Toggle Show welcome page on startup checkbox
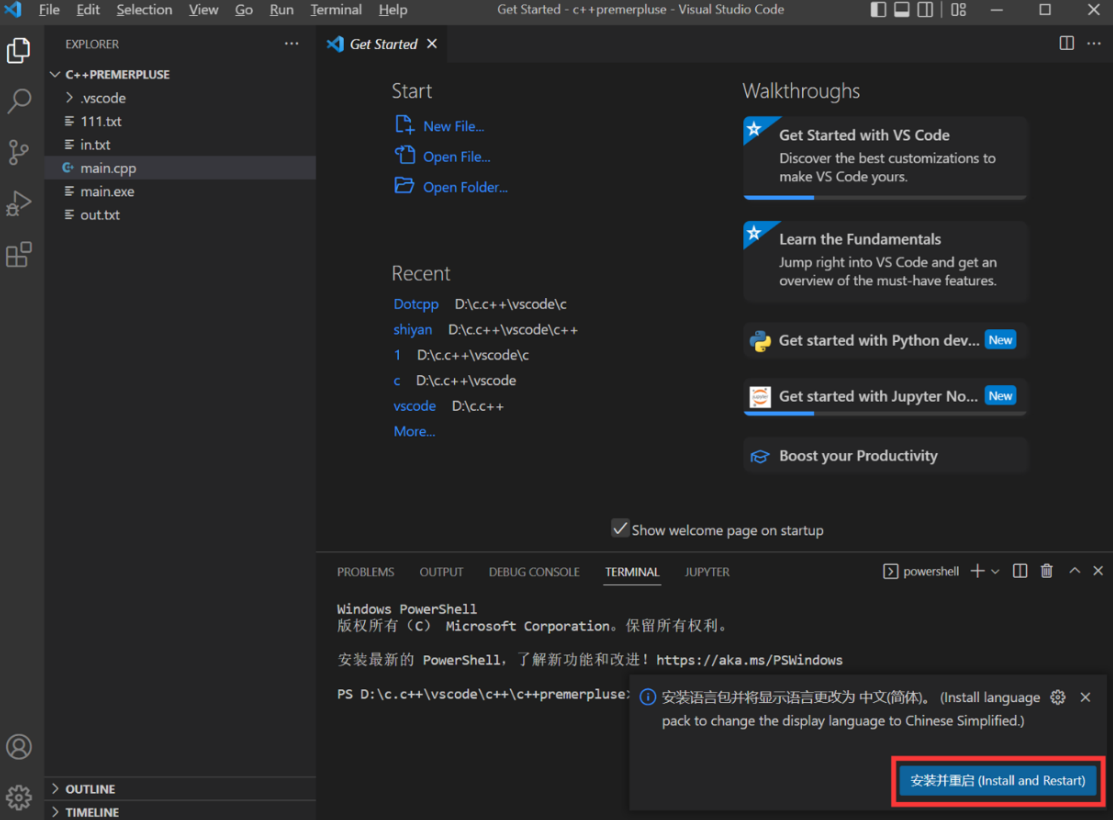This screenshot has width=1113, height=820. (620, 529)
